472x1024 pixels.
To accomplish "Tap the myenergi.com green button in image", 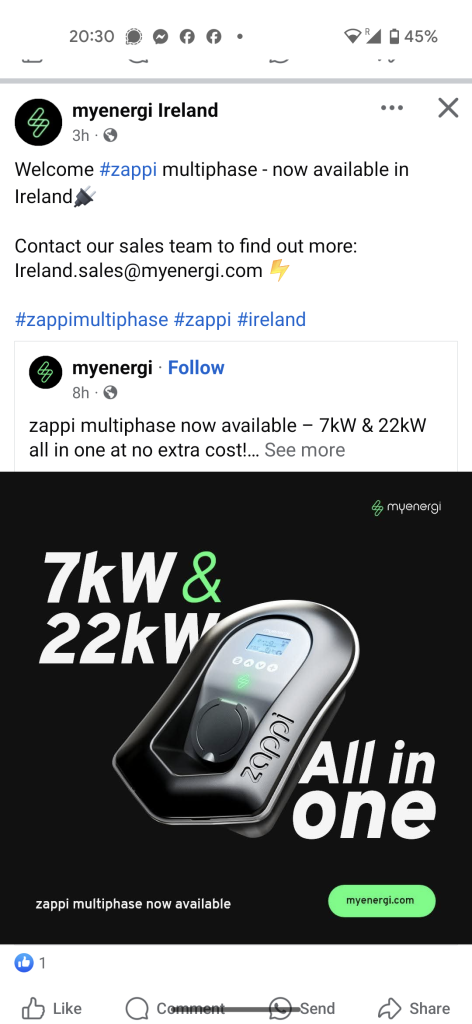I will (381, 901).
